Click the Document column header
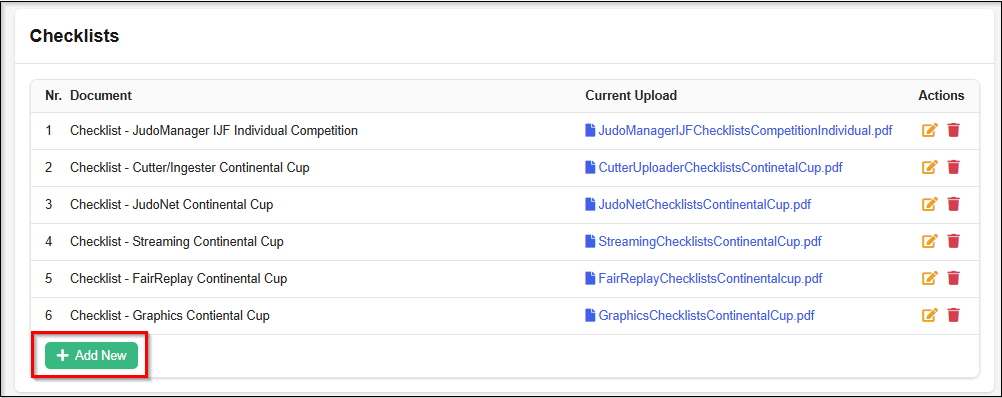Viewport: 1002px width, 398px height. 101,96
